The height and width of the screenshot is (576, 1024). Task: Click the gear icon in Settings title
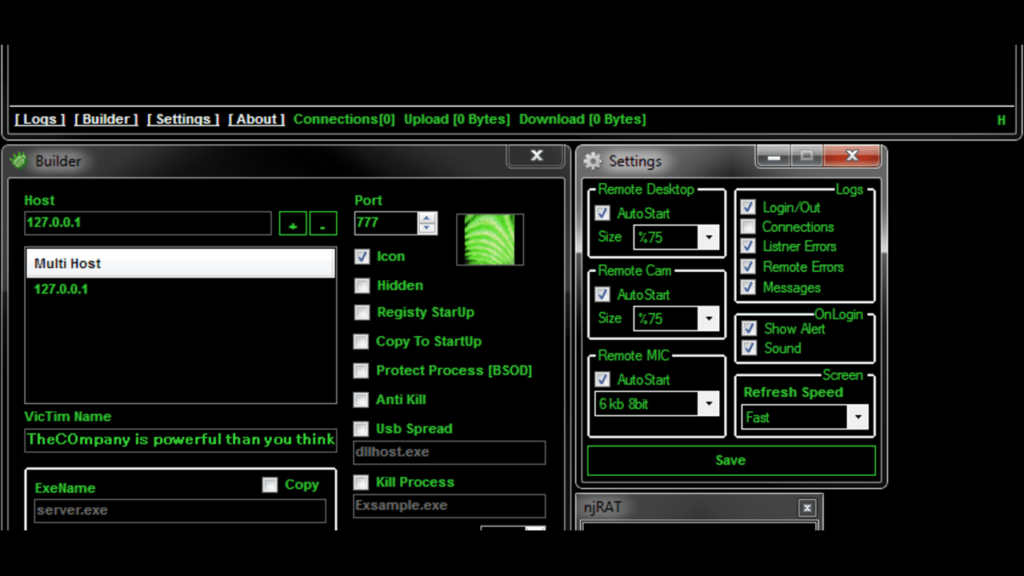tap(592, 161)
